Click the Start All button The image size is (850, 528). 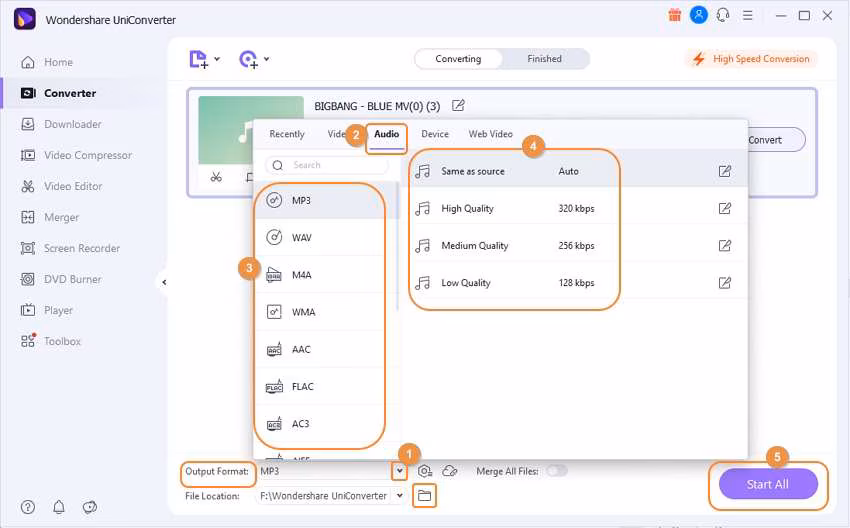click(768, 484)
